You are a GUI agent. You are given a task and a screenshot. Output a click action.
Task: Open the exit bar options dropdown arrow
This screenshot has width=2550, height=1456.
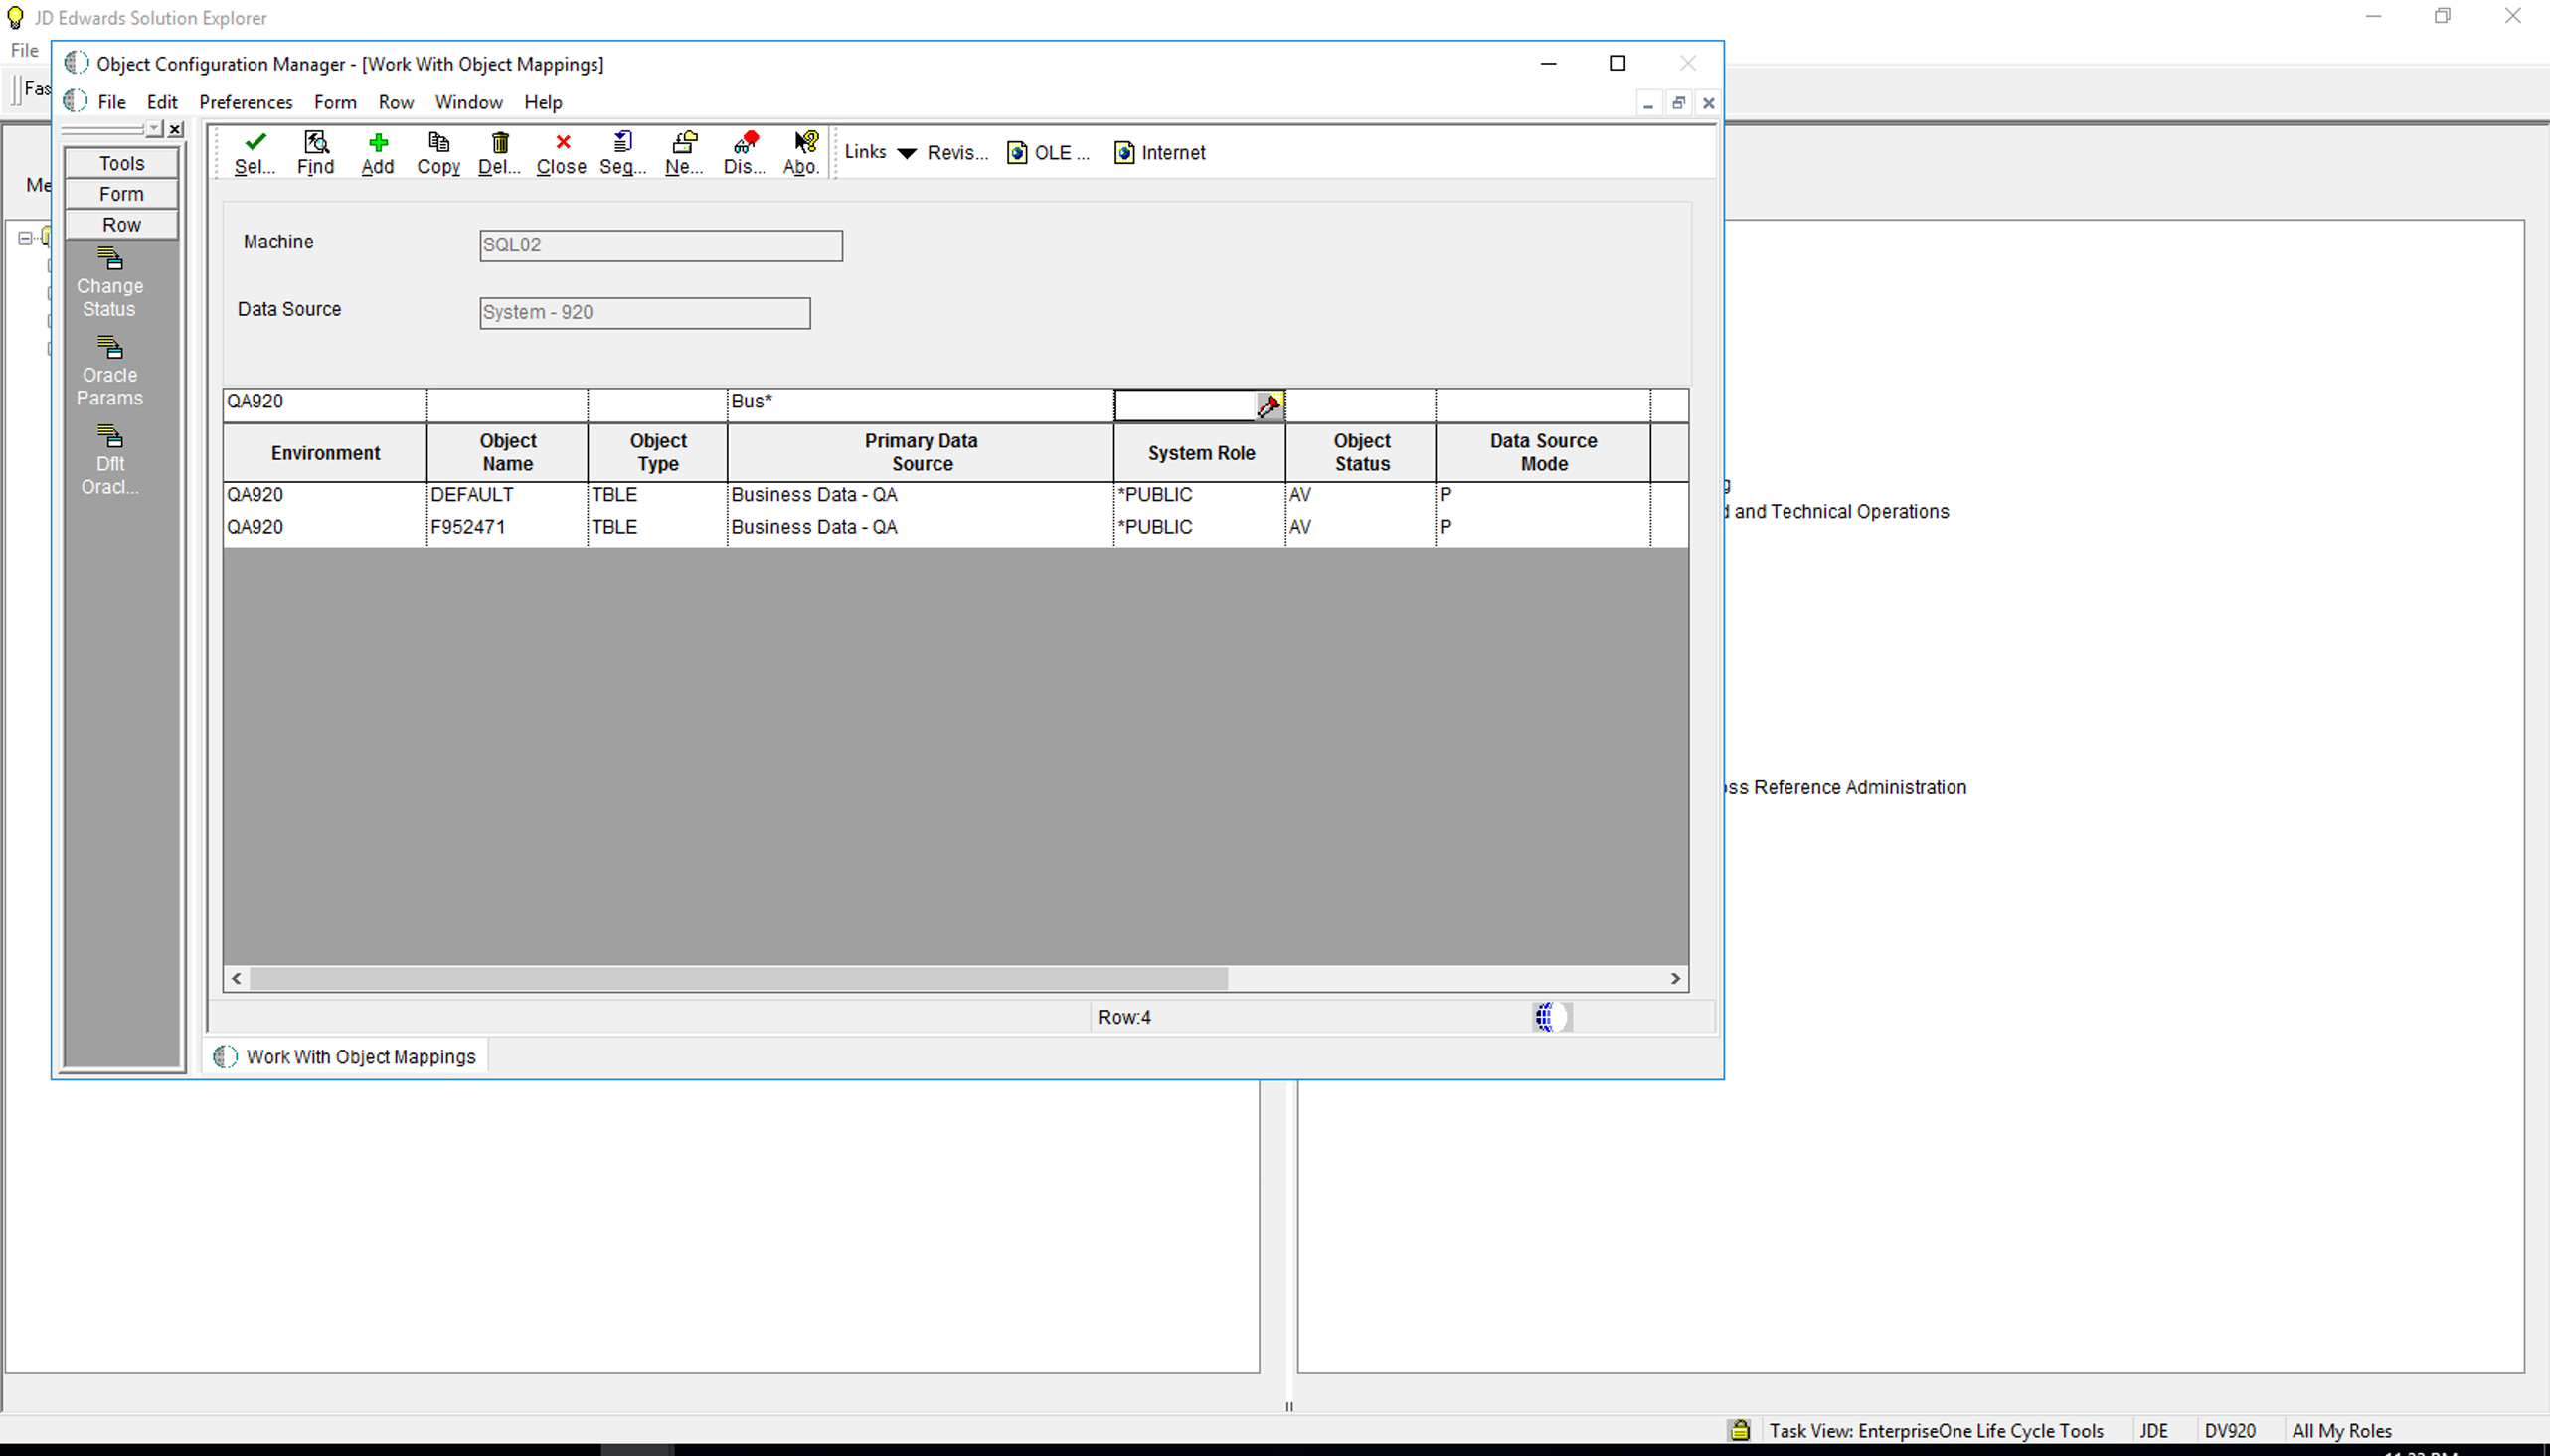click(x=153, y=129)
